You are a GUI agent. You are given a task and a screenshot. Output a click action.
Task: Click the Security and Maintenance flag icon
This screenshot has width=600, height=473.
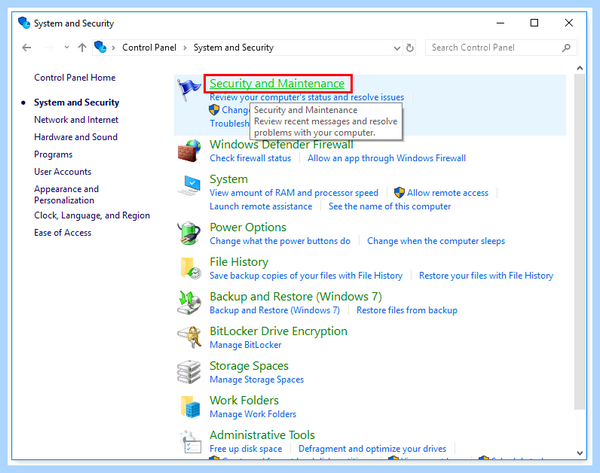pos(189,88)
